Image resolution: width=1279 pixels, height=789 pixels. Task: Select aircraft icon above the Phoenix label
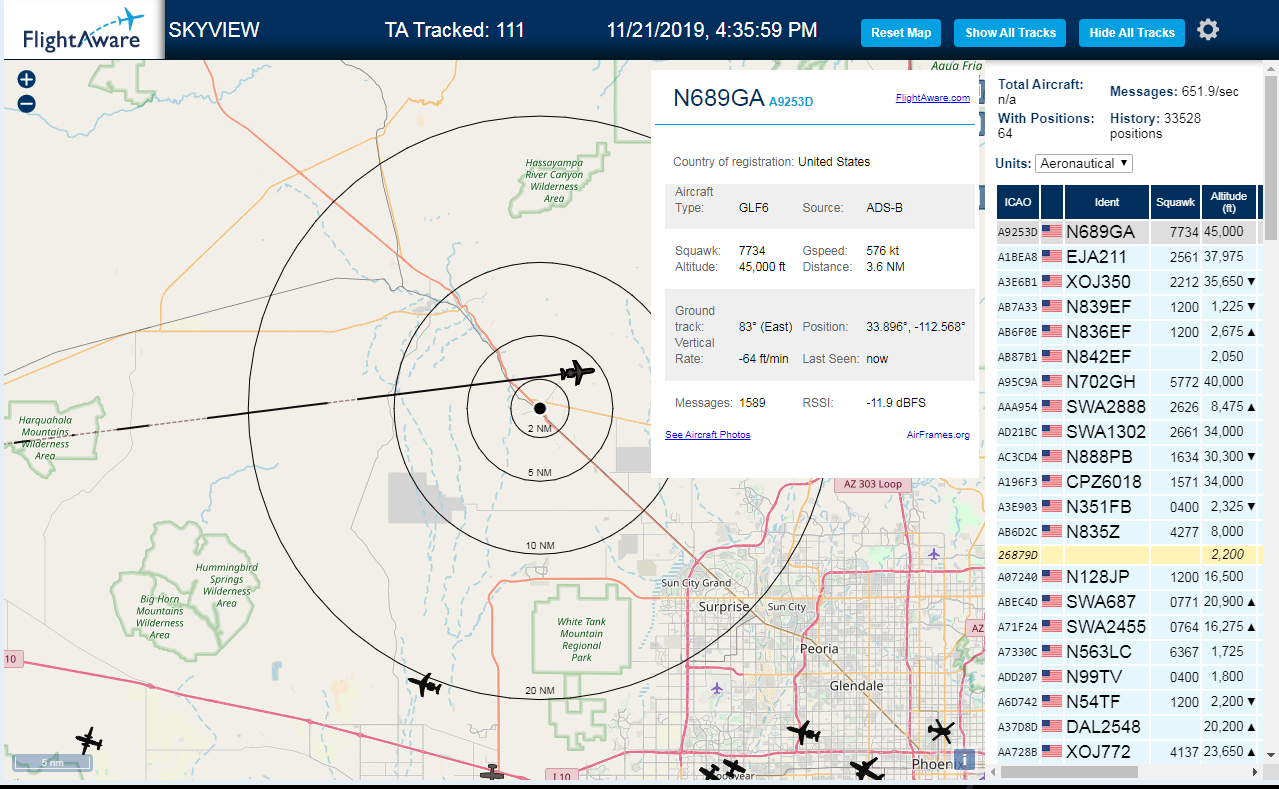click(x=941, y=731)
